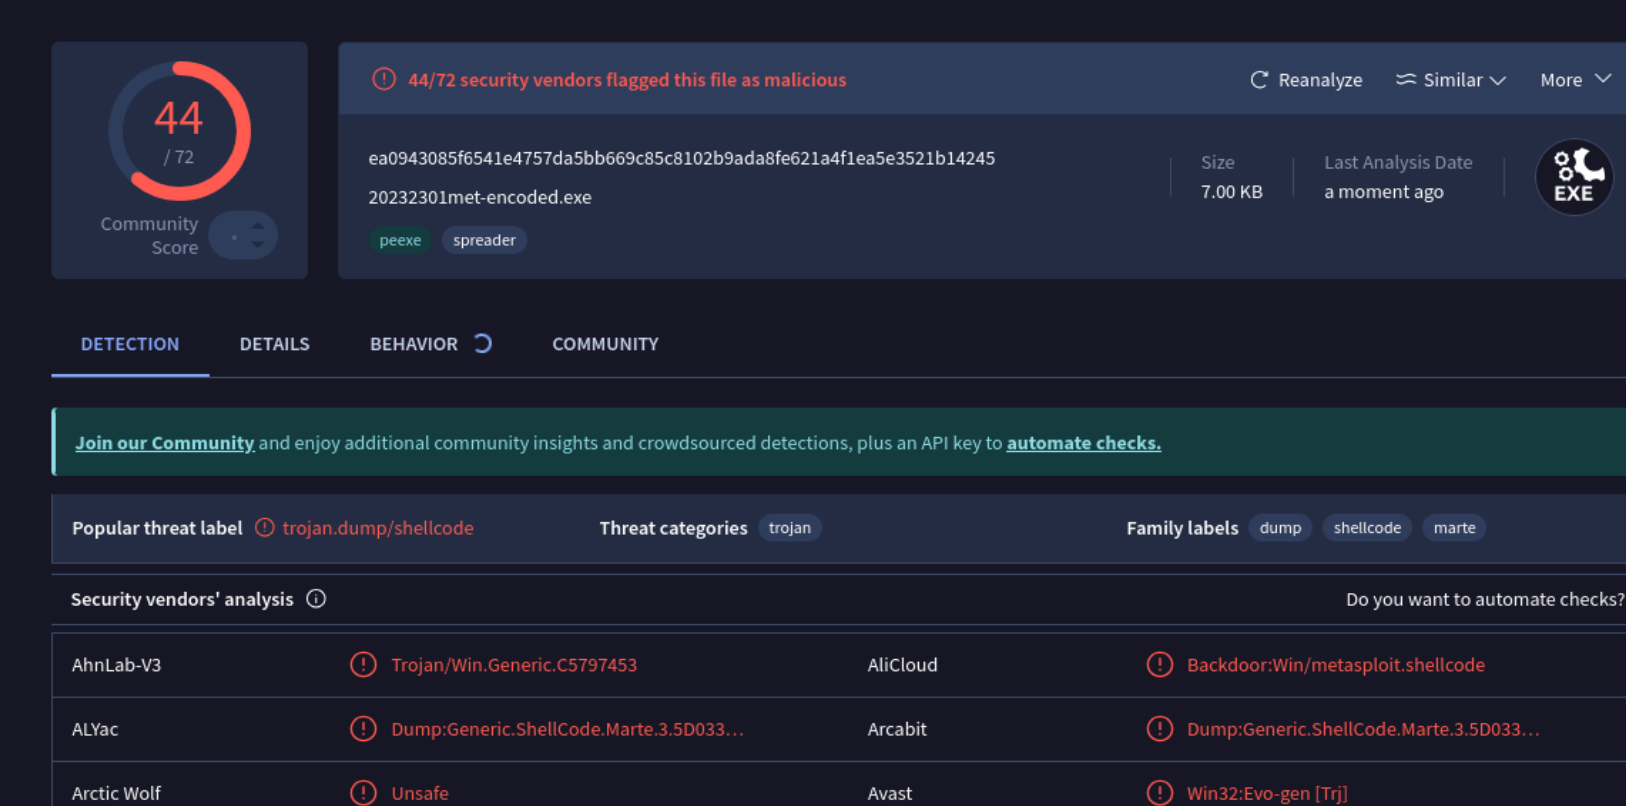This screenshot has width=1626, height=806.
Task: Expand the Similar dropdown
Action: pyautogui.click(x=1497, y=80)
